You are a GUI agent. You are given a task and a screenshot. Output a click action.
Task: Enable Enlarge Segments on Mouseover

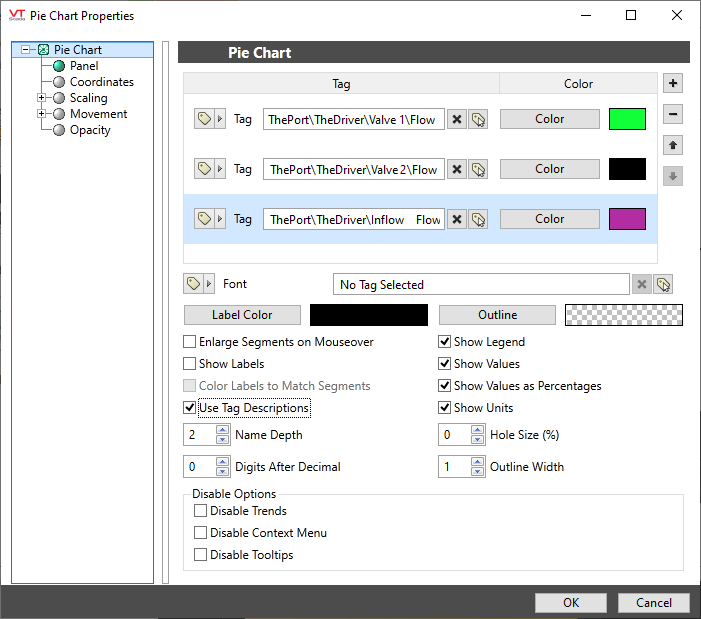pyautogui.click(x=190, y=342)
